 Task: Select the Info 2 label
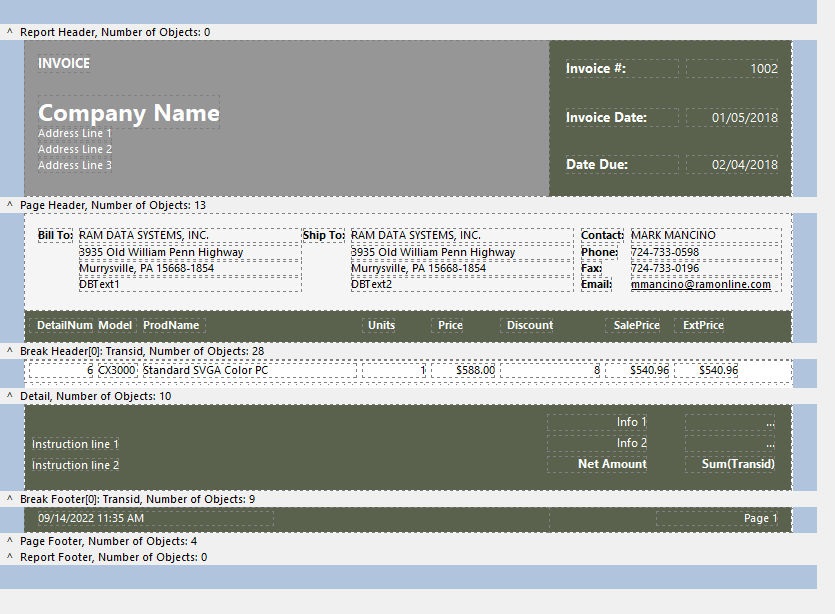tap(597, 443)
